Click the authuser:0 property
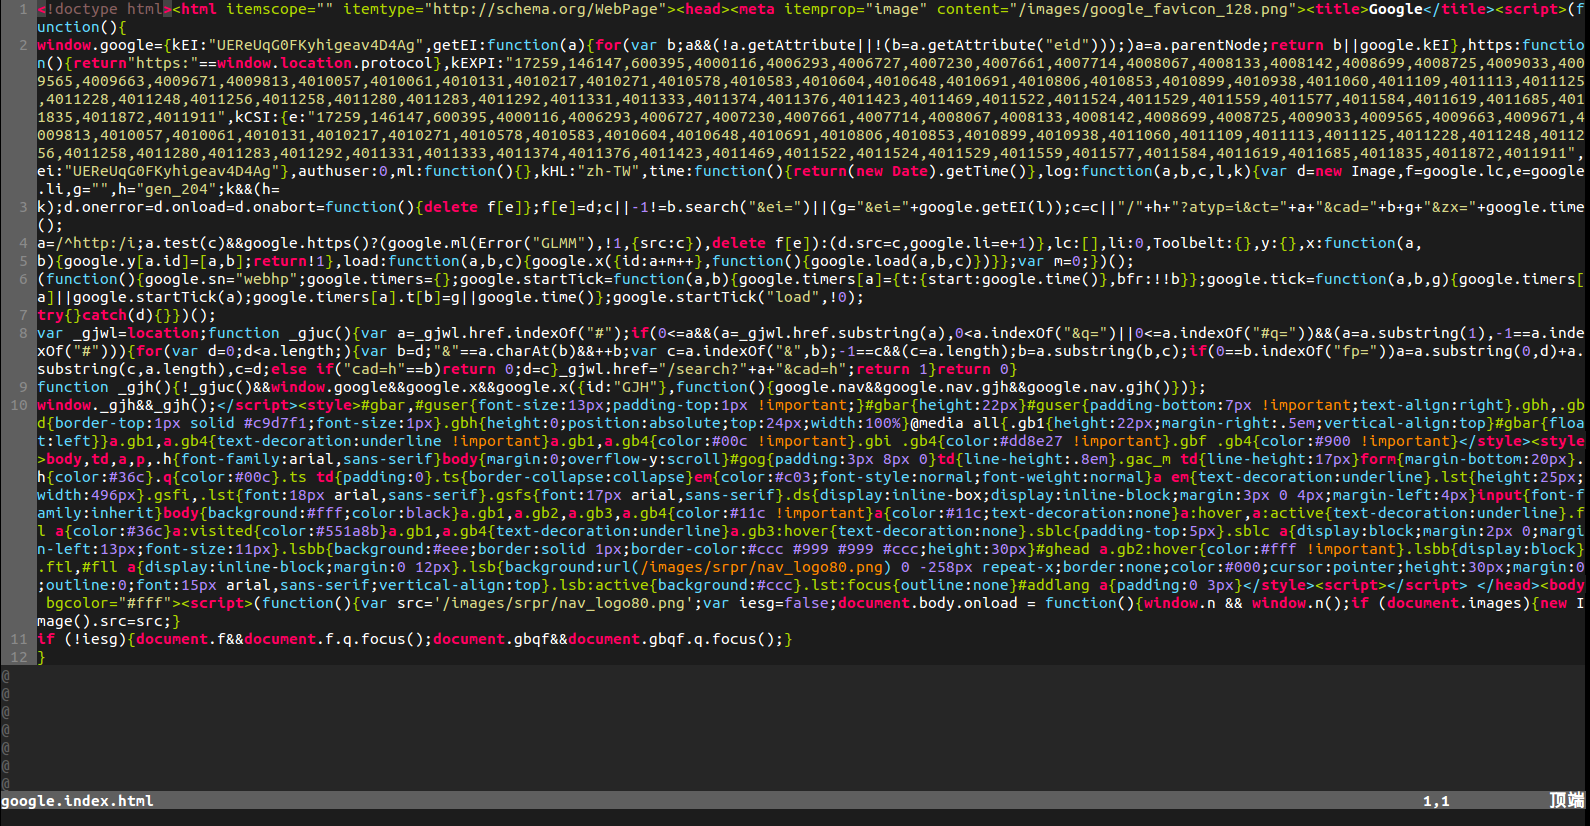Screen dimensions: 1590x826 (343, 171)
